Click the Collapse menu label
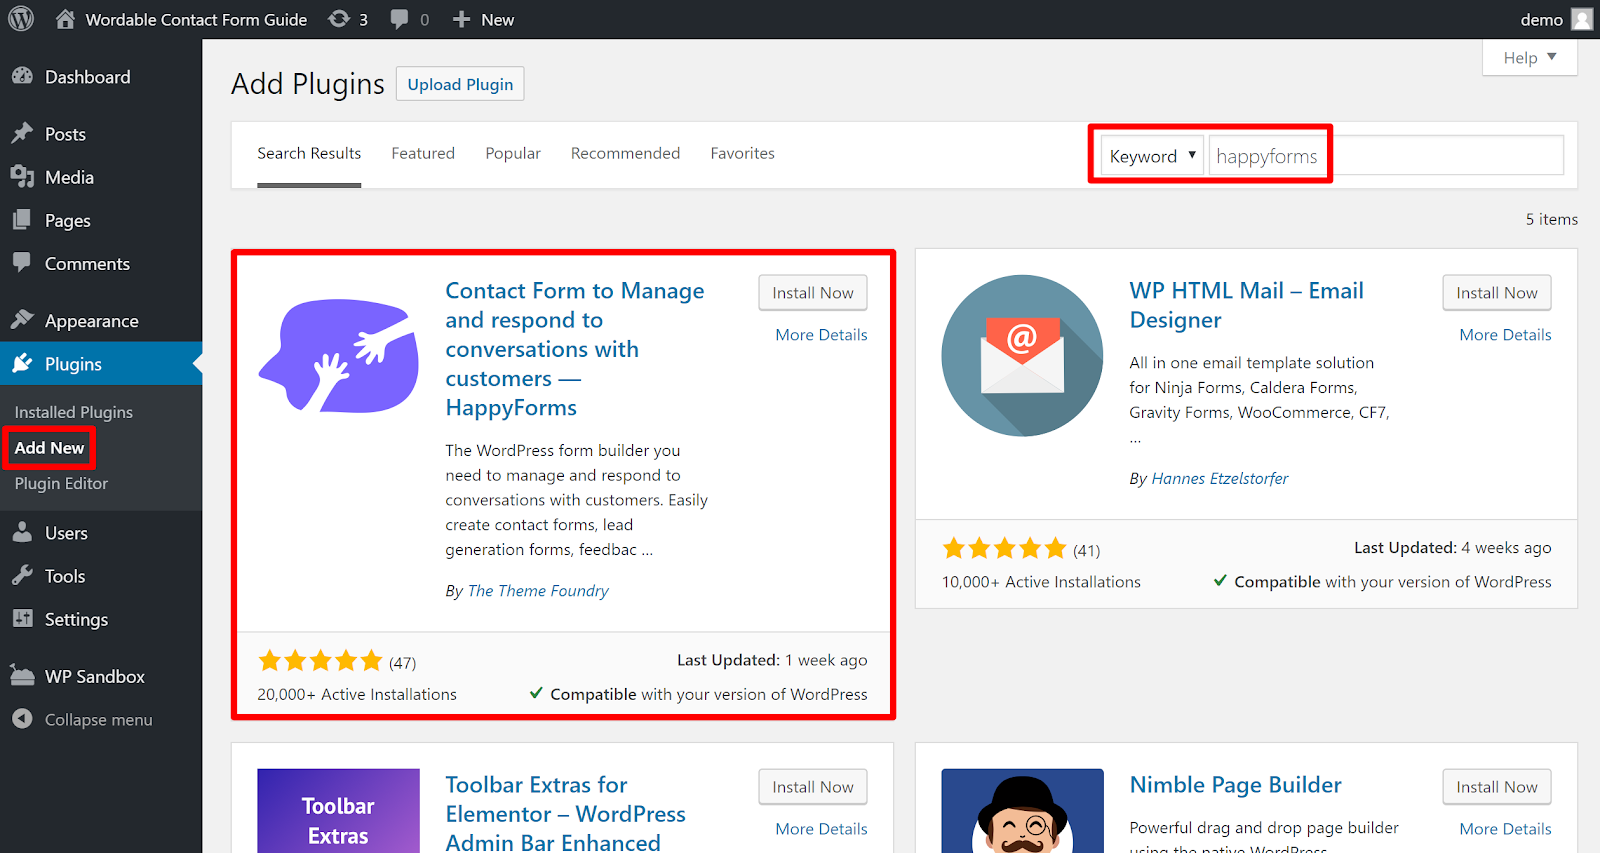The image size is (1600, 853). (98, 719)
